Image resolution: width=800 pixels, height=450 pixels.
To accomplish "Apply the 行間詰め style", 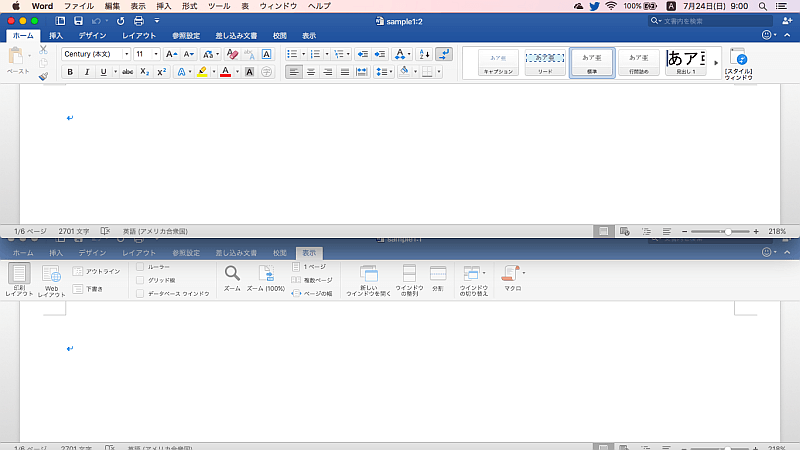I will [639, 63].
